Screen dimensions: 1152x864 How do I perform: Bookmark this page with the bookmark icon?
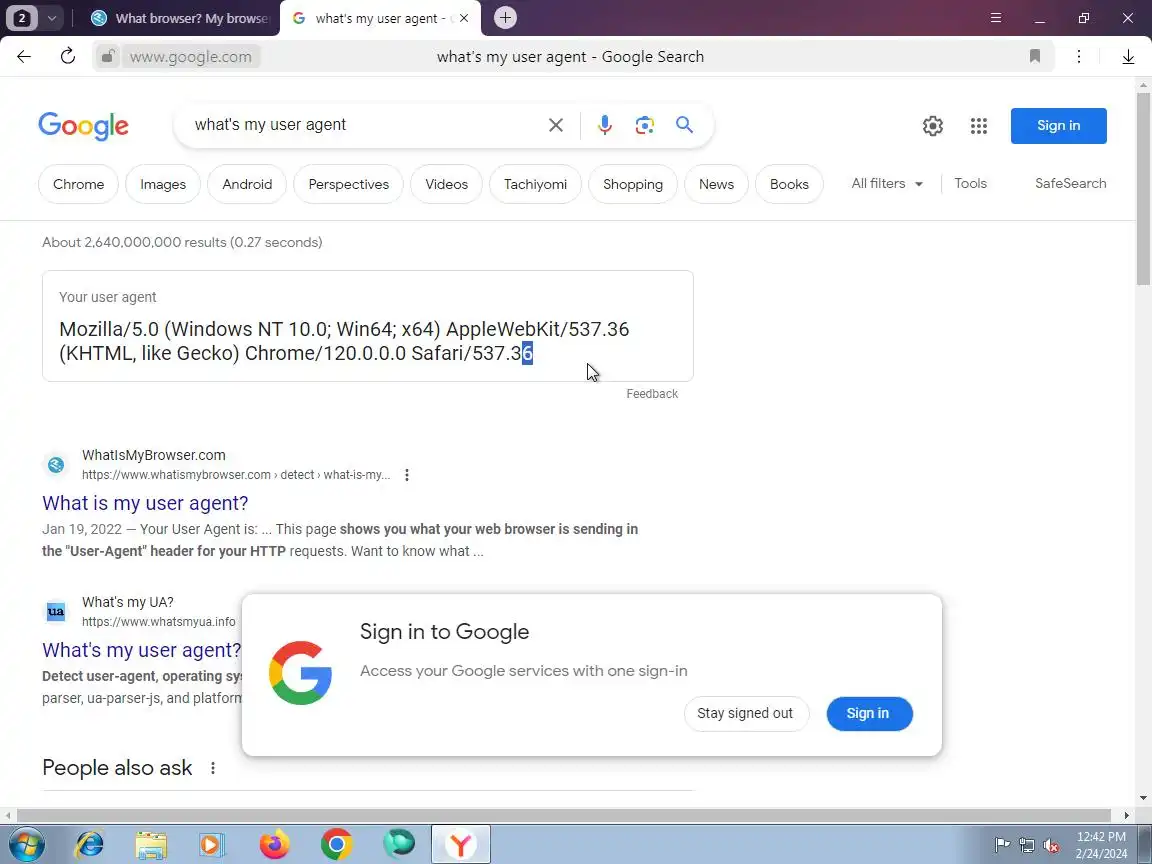point(1034,56)
